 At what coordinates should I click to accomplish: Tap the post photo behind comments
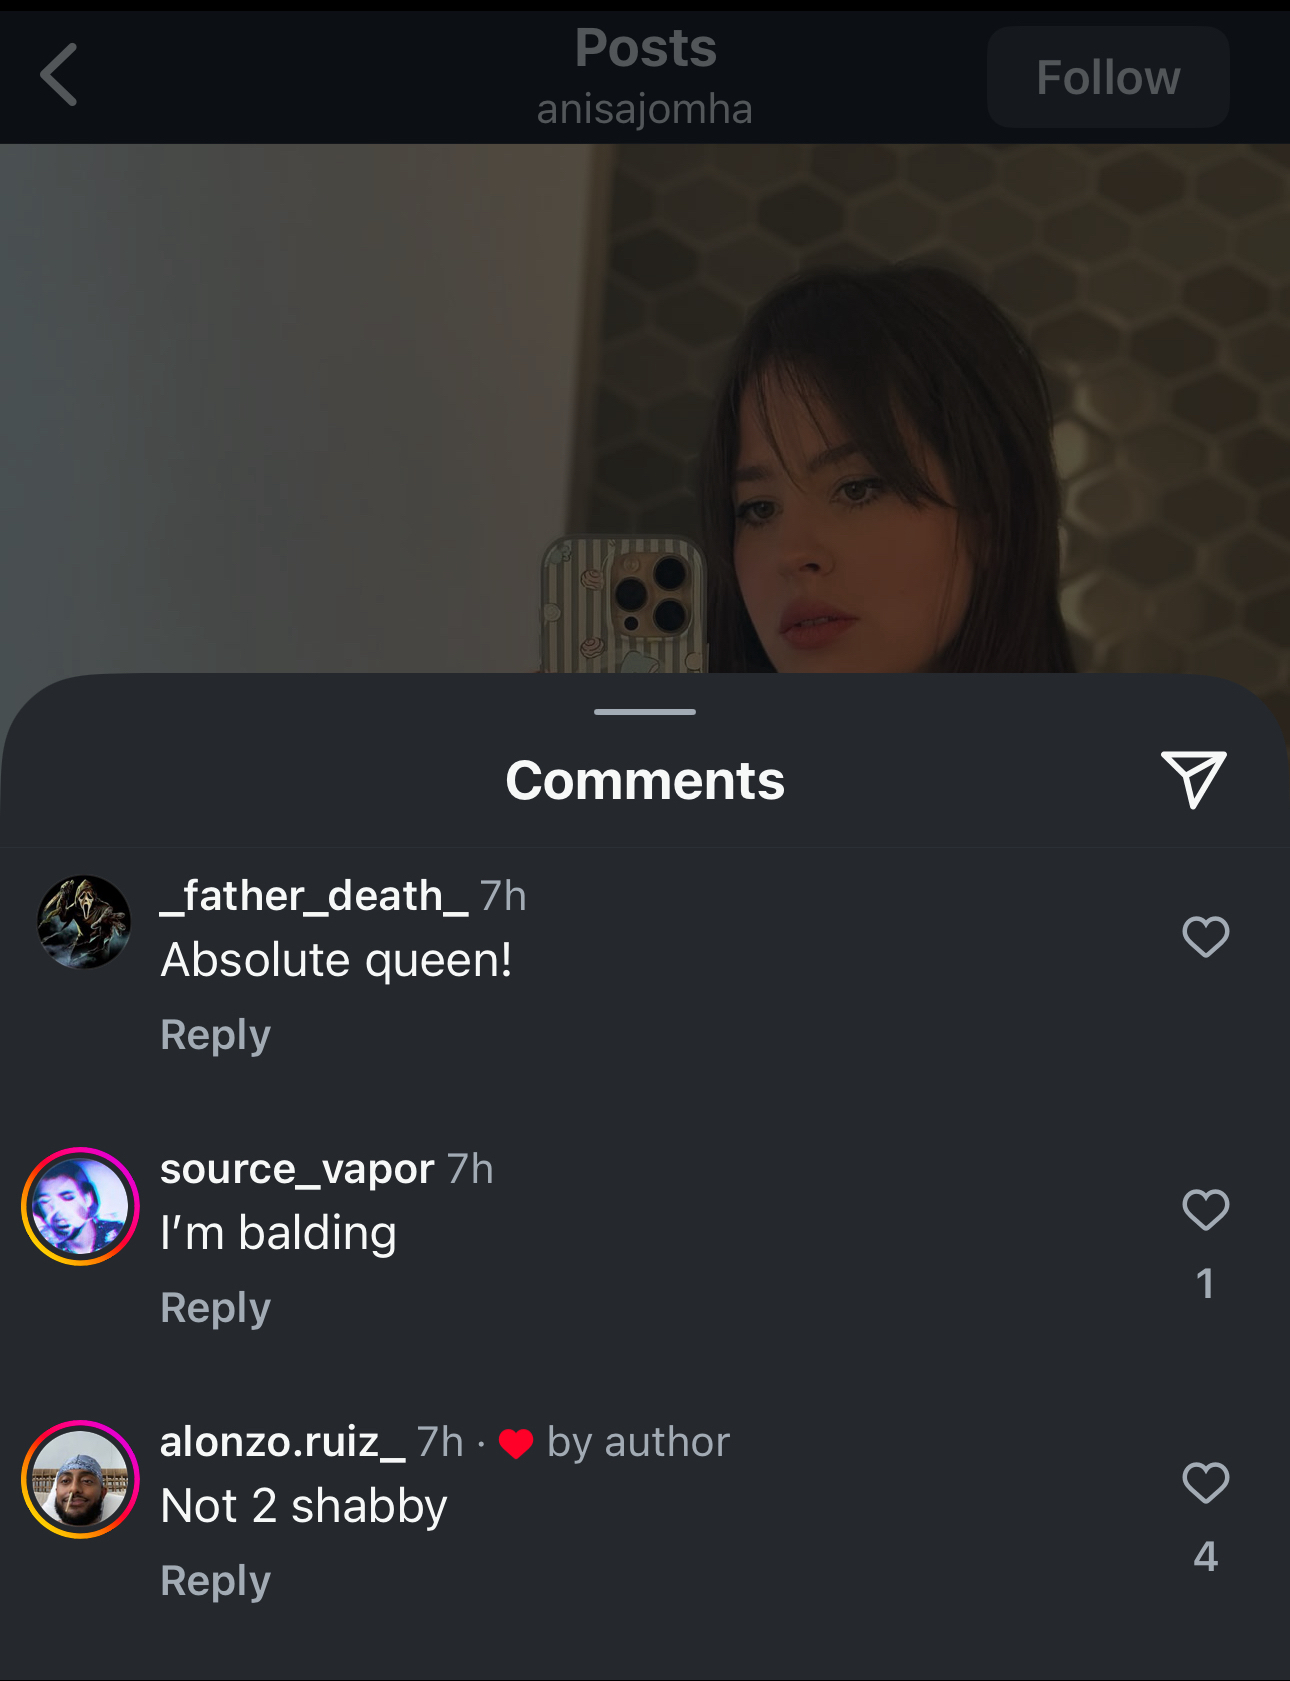point(645,408)
